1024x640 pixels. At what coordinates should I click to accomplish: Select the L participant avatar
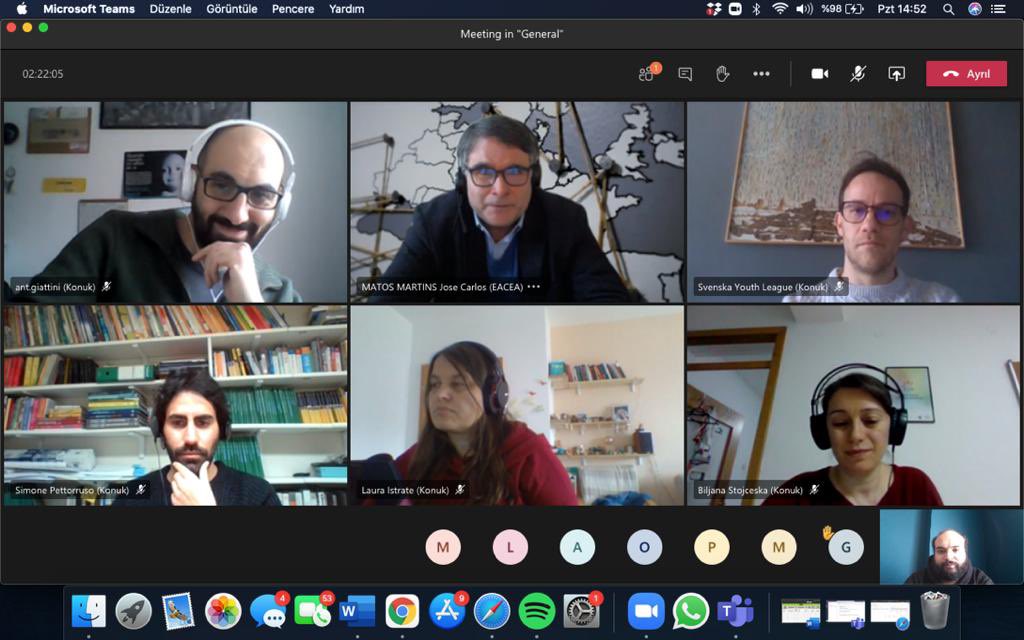point(510,547)
